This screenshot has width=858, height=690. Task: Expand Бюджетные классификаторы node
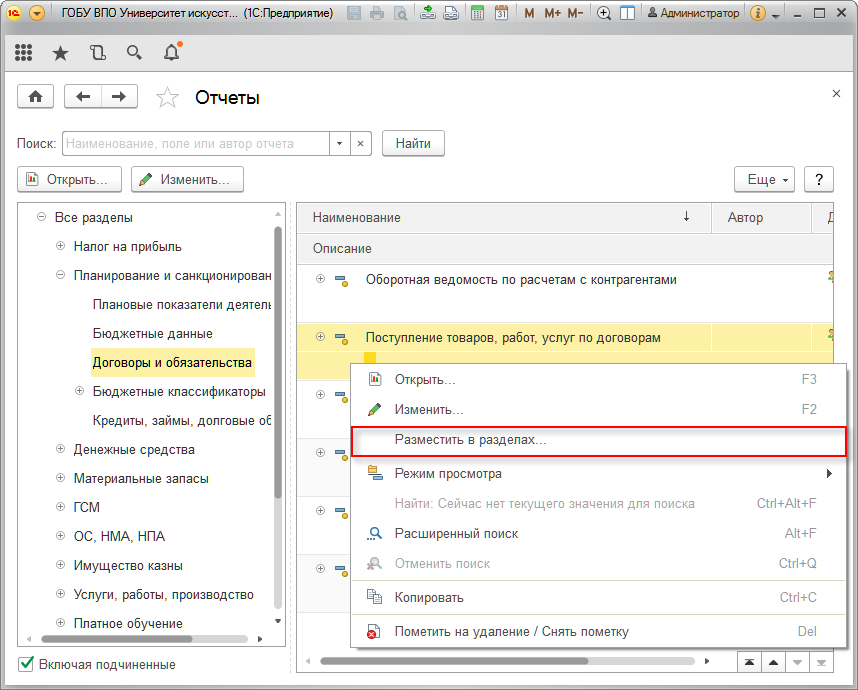(x=79, y=391)
